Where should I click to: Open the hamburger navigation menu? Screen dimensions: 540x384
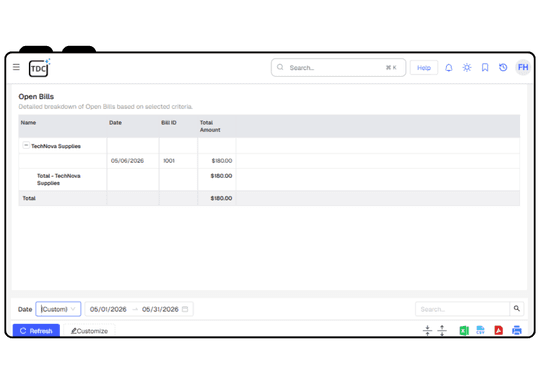coord(16,67)
